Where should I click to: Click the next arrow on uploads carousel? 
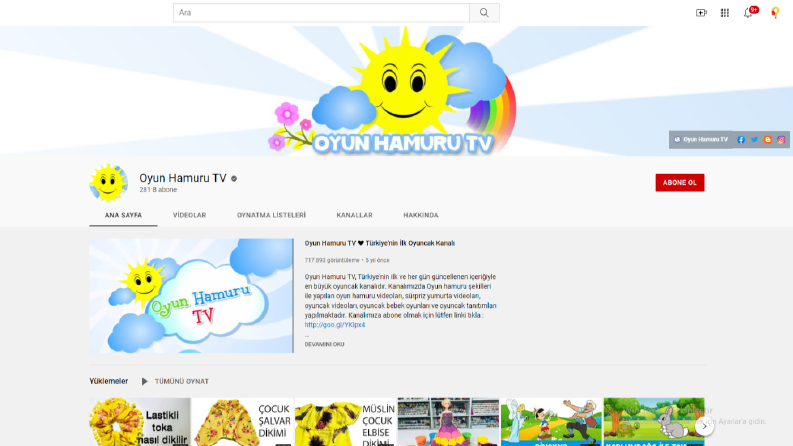704,426
